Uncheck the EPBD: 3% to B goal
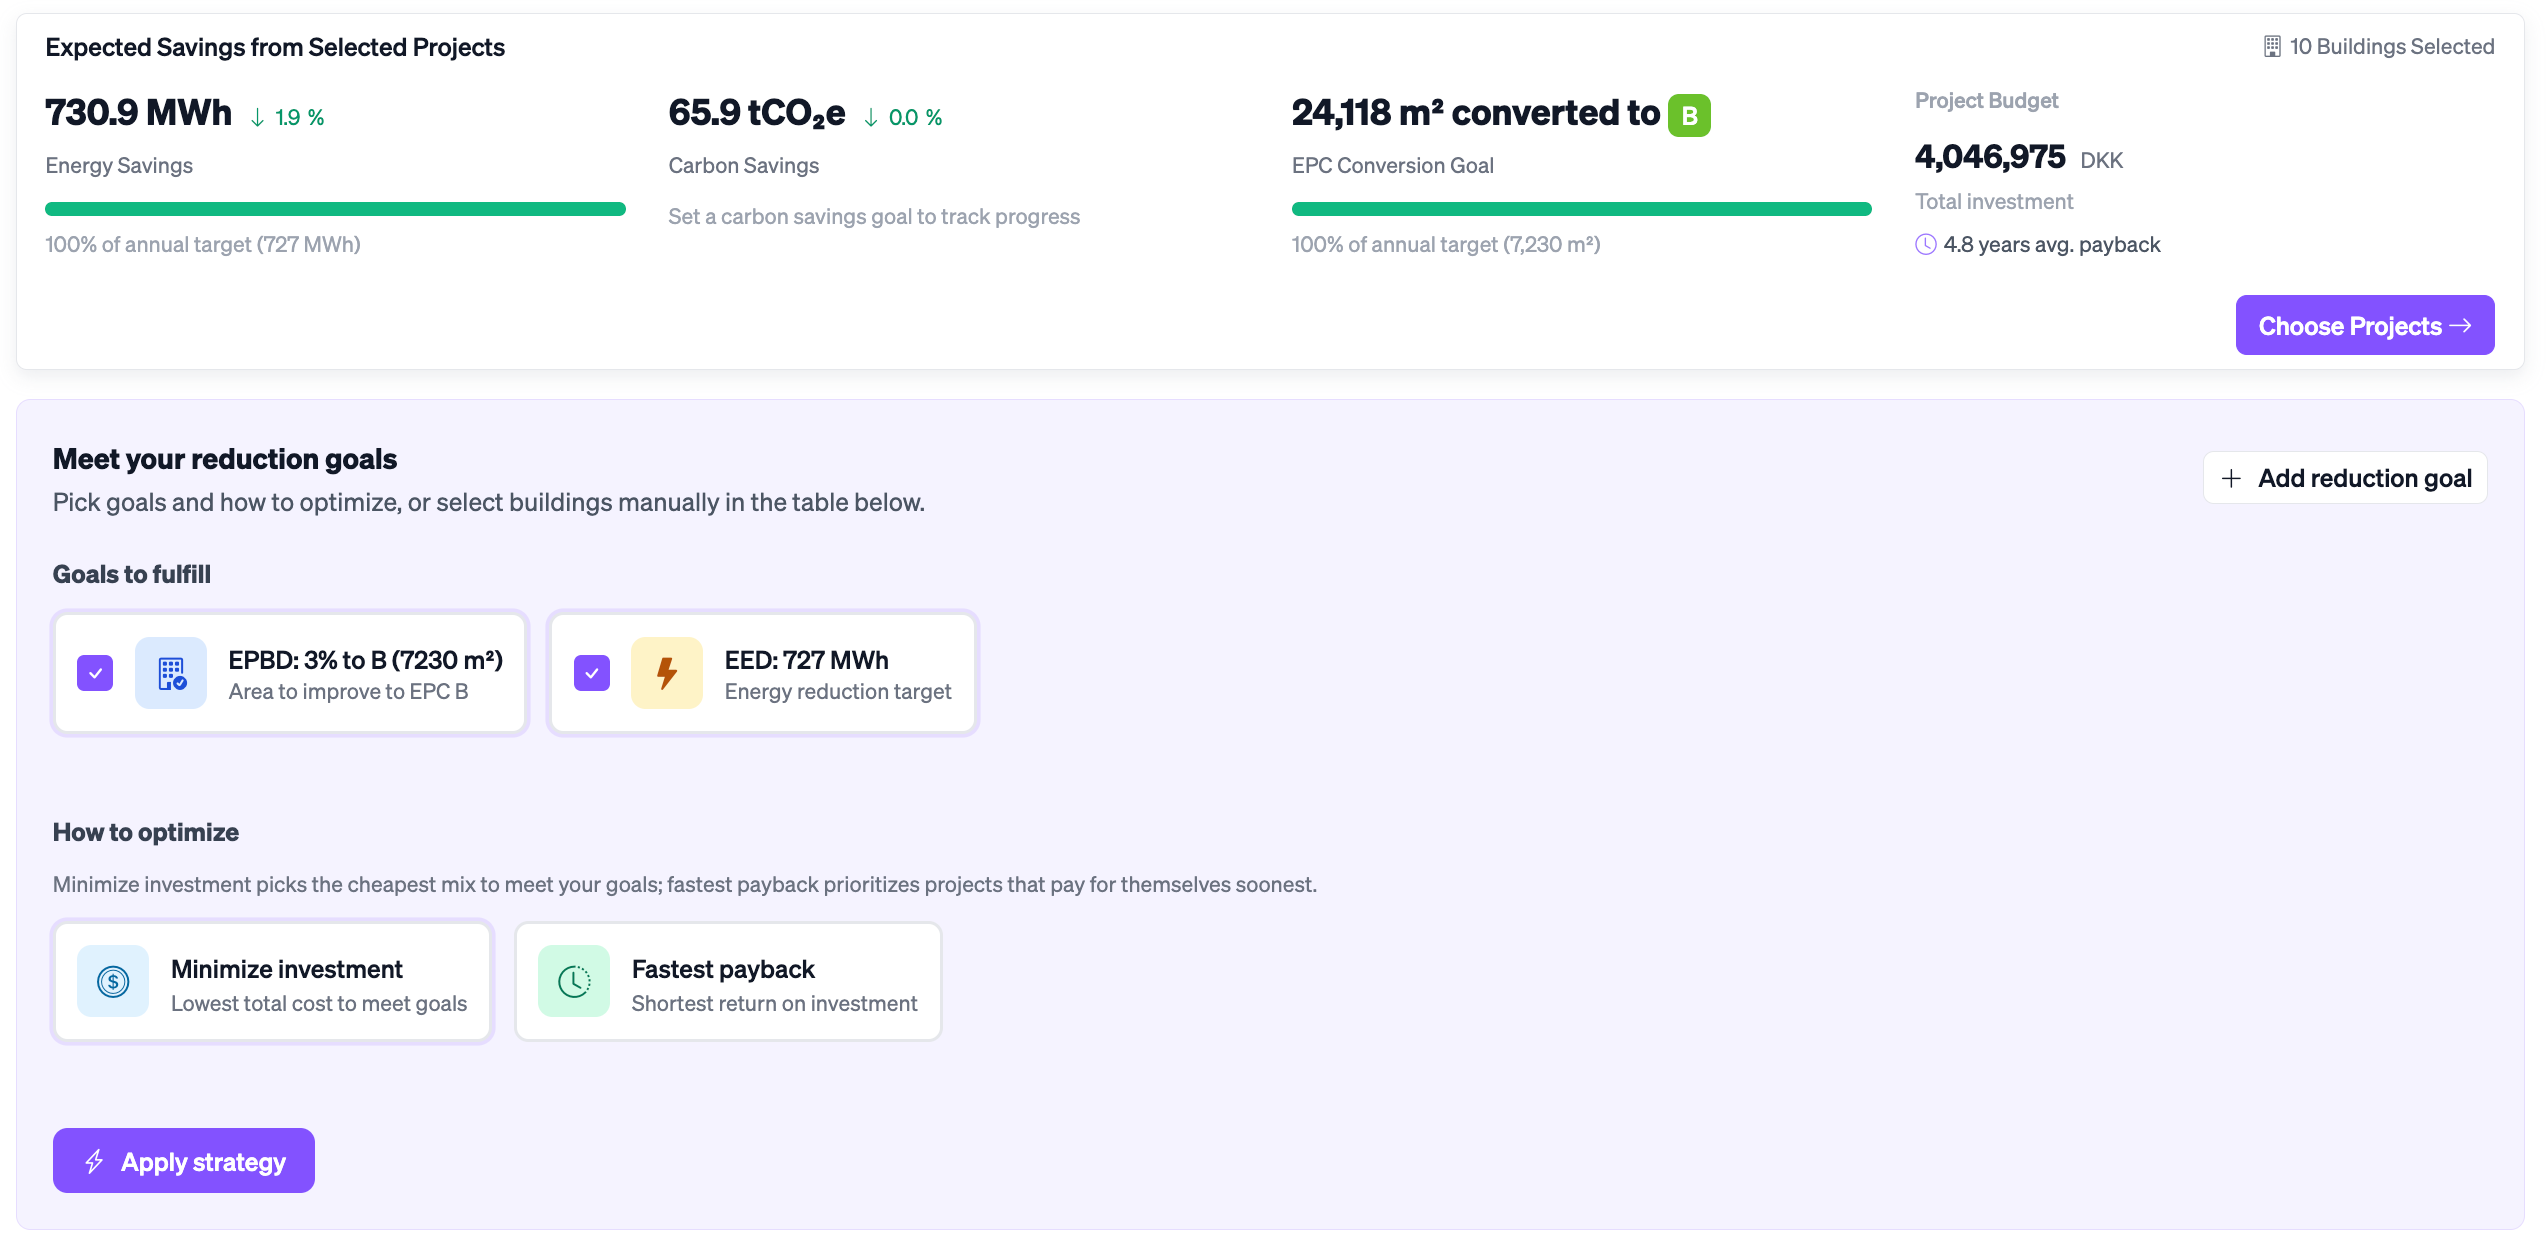 95,673
